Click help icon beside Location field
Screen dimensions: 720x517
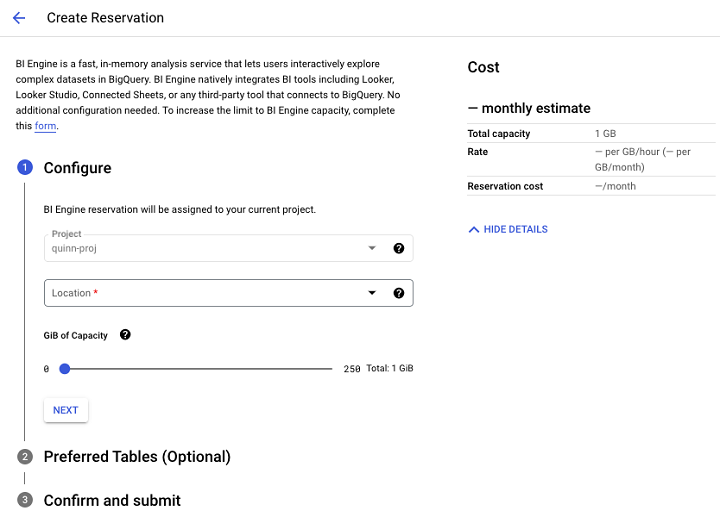click(x=399, y=293)
